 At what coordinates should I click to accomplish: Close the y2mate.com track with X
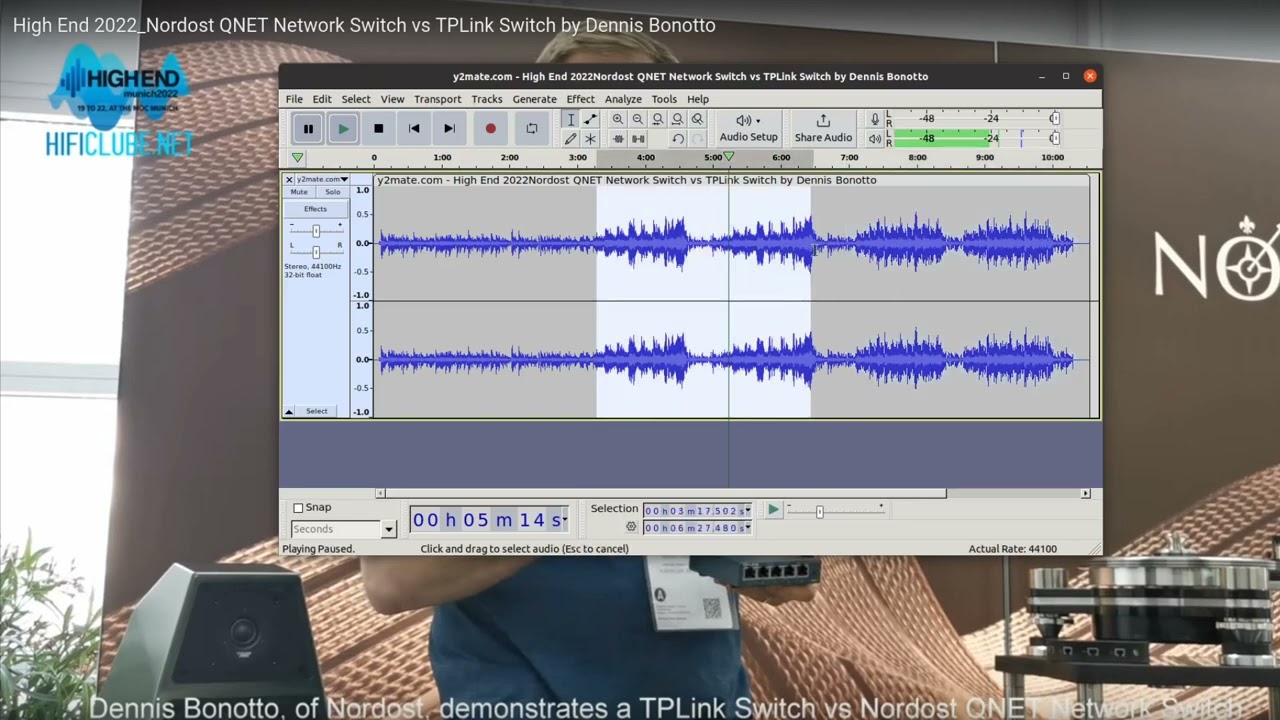click(289, 180)
